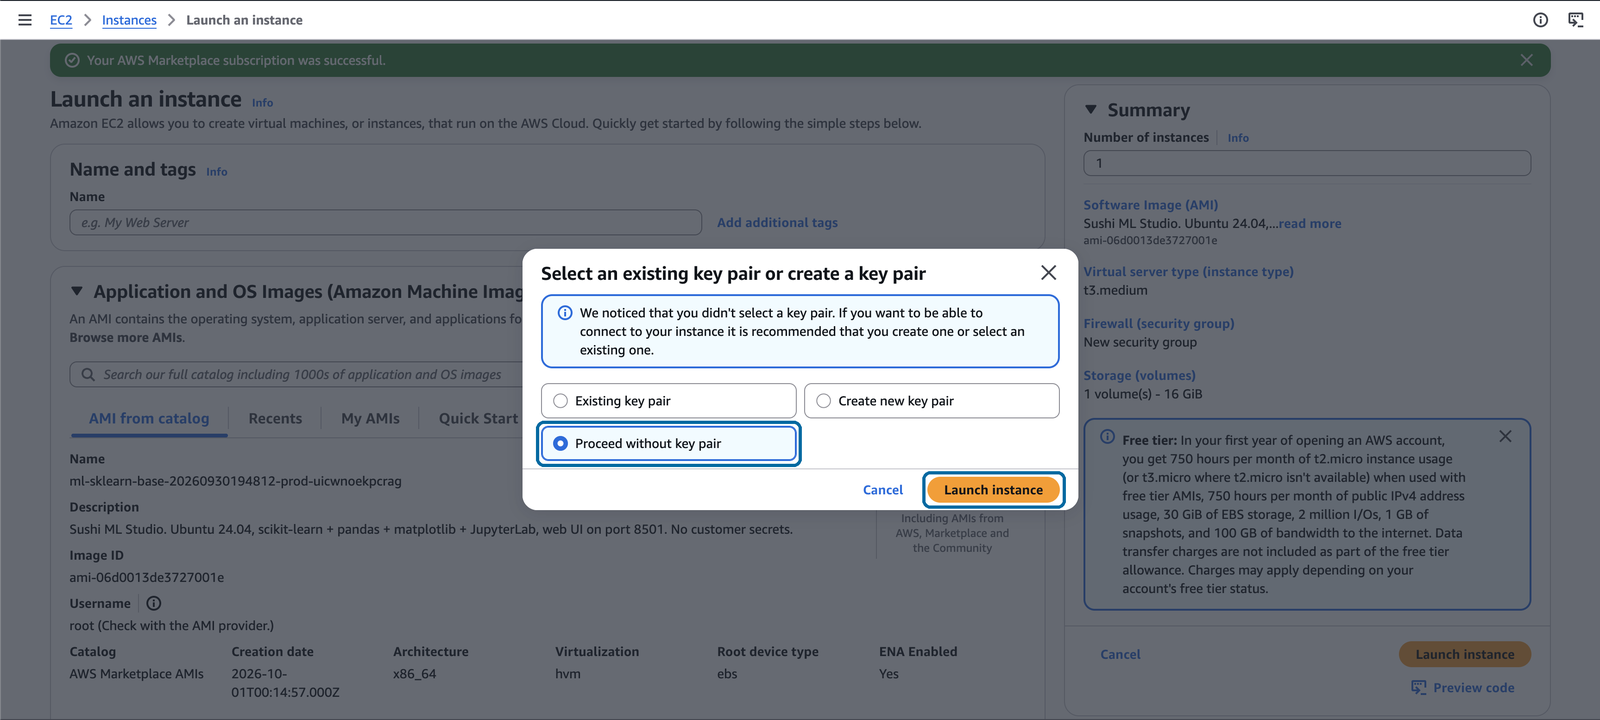The width and height of the screenshot is (1600, 720).
Task: Open Info link beside Name and tags
Action: (217, 172)
